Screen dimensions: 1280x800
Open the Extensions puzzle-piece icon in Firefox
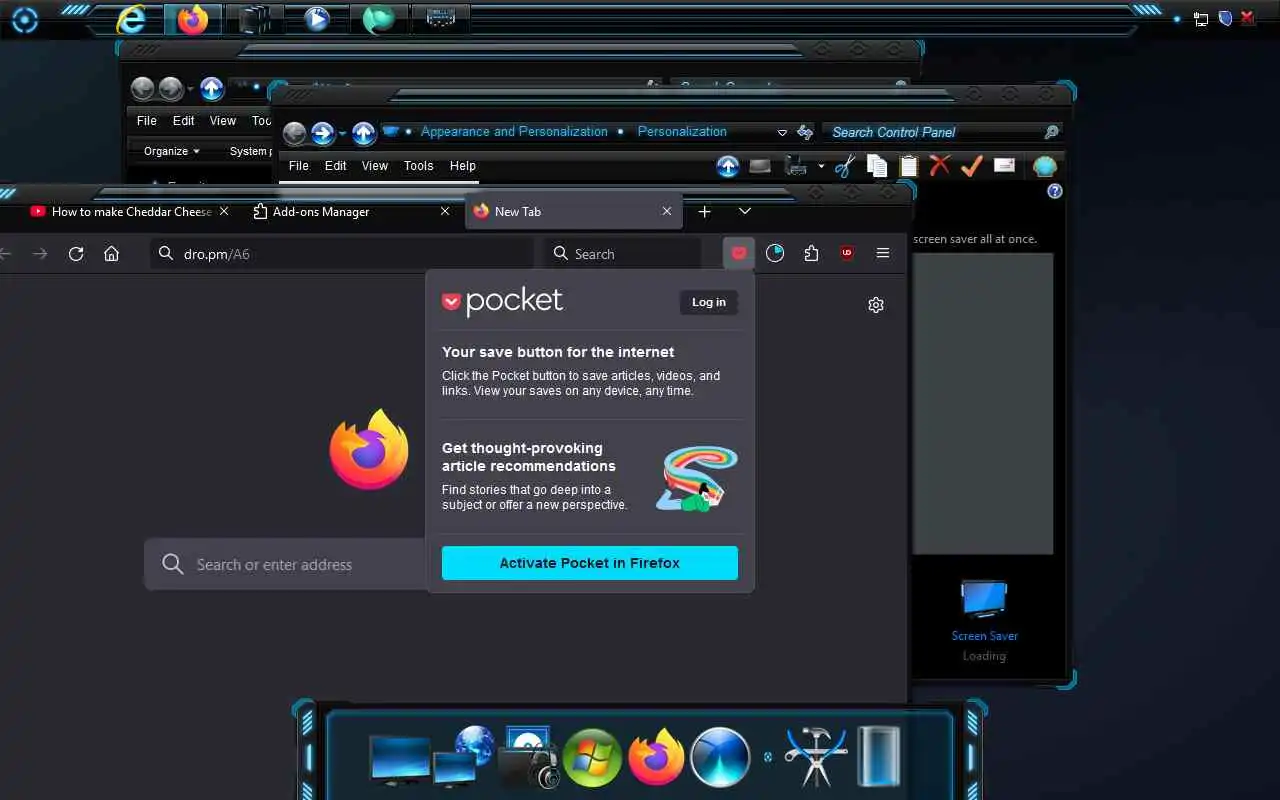click(x=811, y=254)
